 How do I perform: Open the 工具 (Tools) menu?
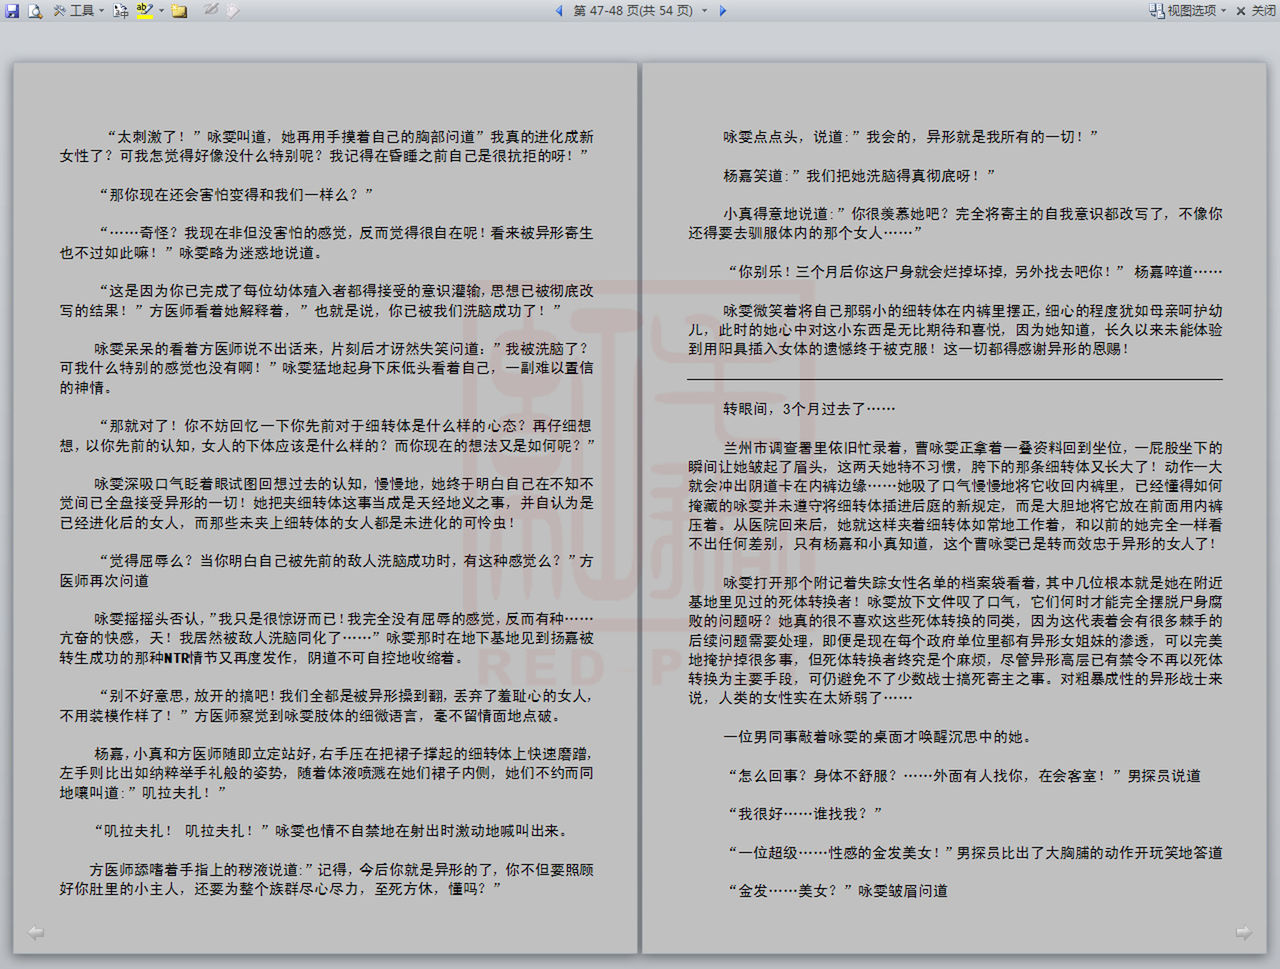(80, 11)
